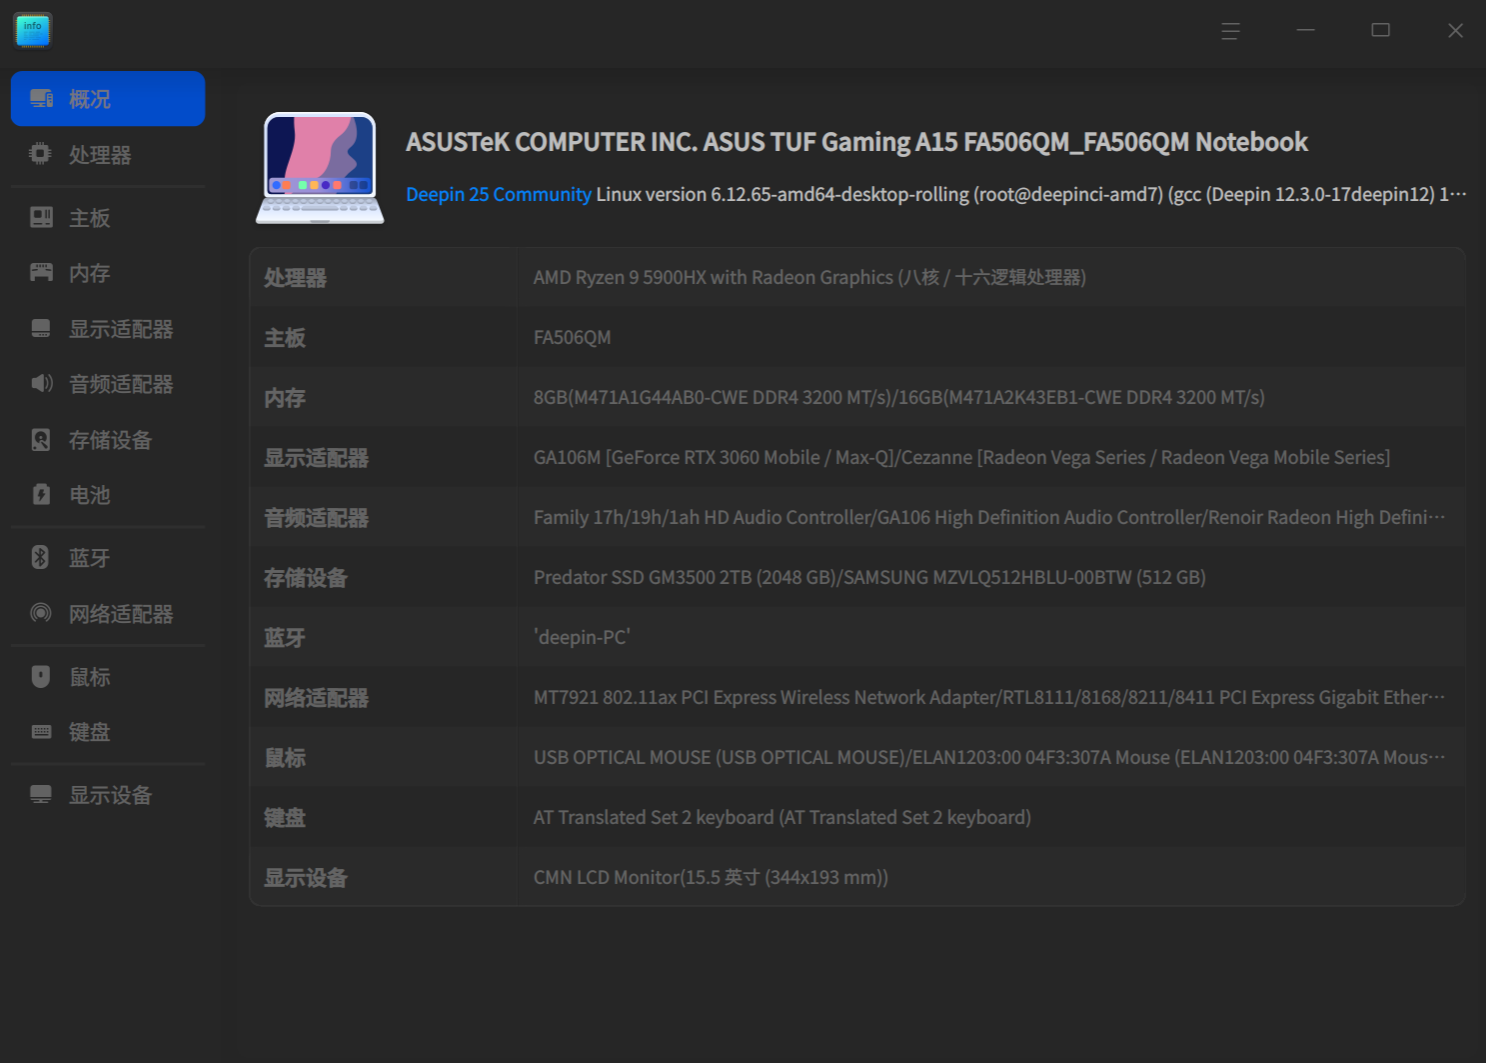Select the 音频适配器 sidebar label

click(121, 384)
